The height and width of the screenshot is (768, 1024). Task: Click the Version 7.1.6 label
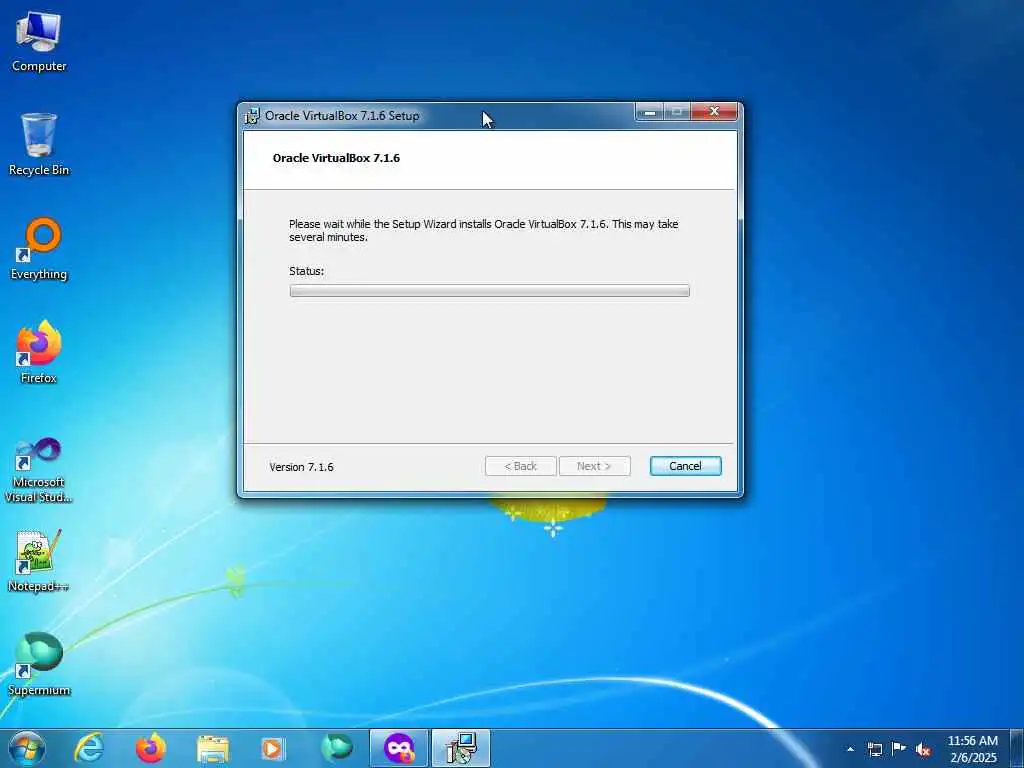click(x=301, y=467)
